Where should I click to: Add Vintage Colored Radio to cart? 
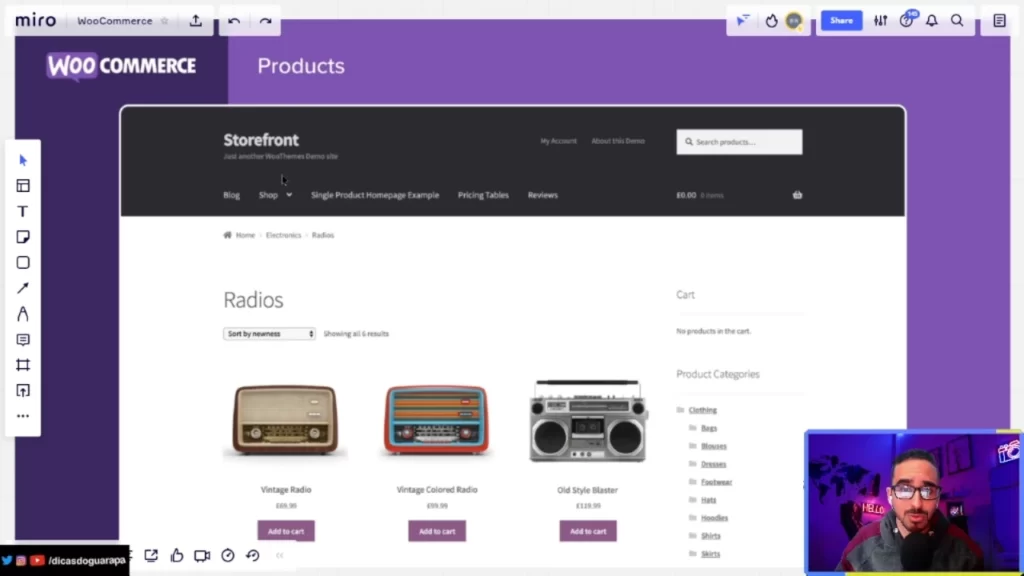coord(437,531)
